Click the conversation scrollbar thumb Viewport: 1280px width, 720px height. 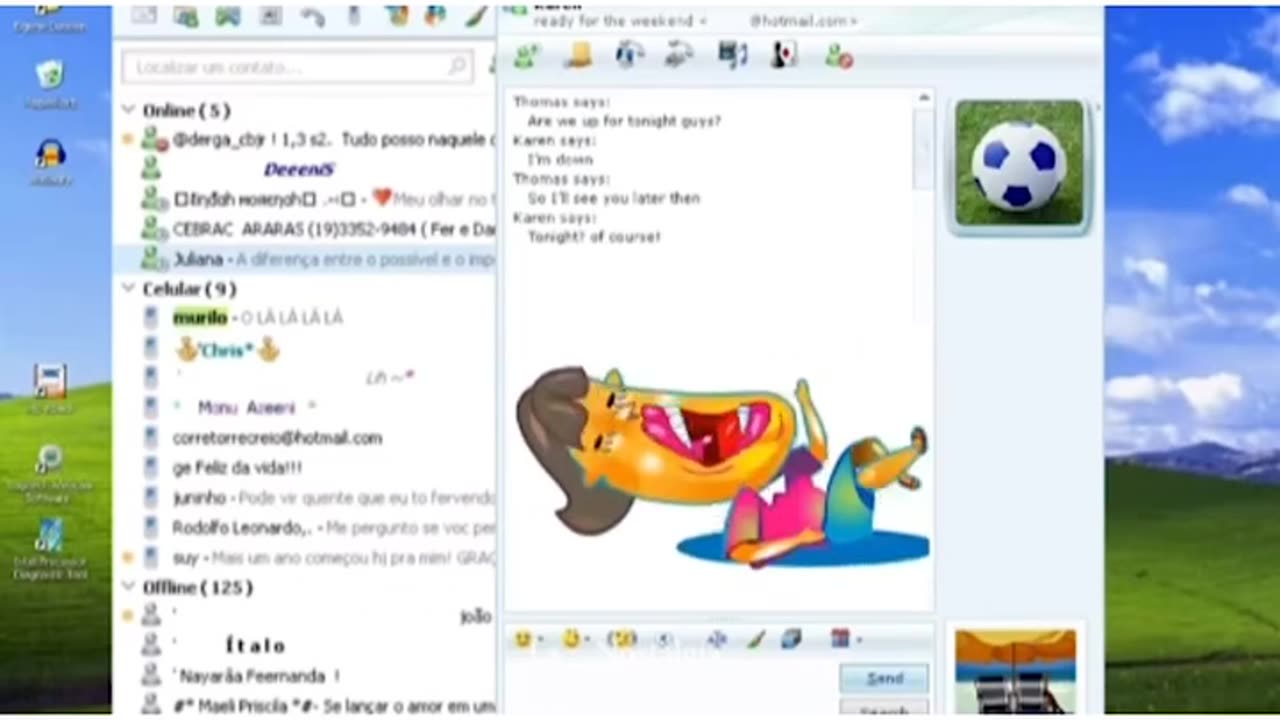(x=923, y=148)
